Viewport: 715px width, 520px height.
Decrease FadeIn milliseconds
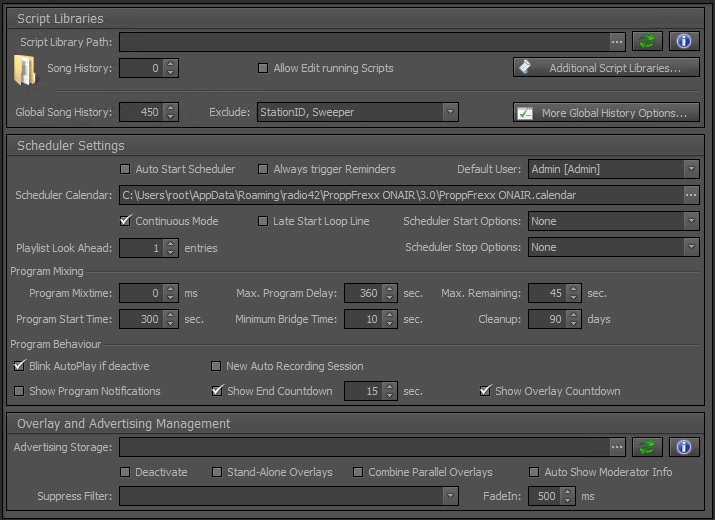click(567, 500)
